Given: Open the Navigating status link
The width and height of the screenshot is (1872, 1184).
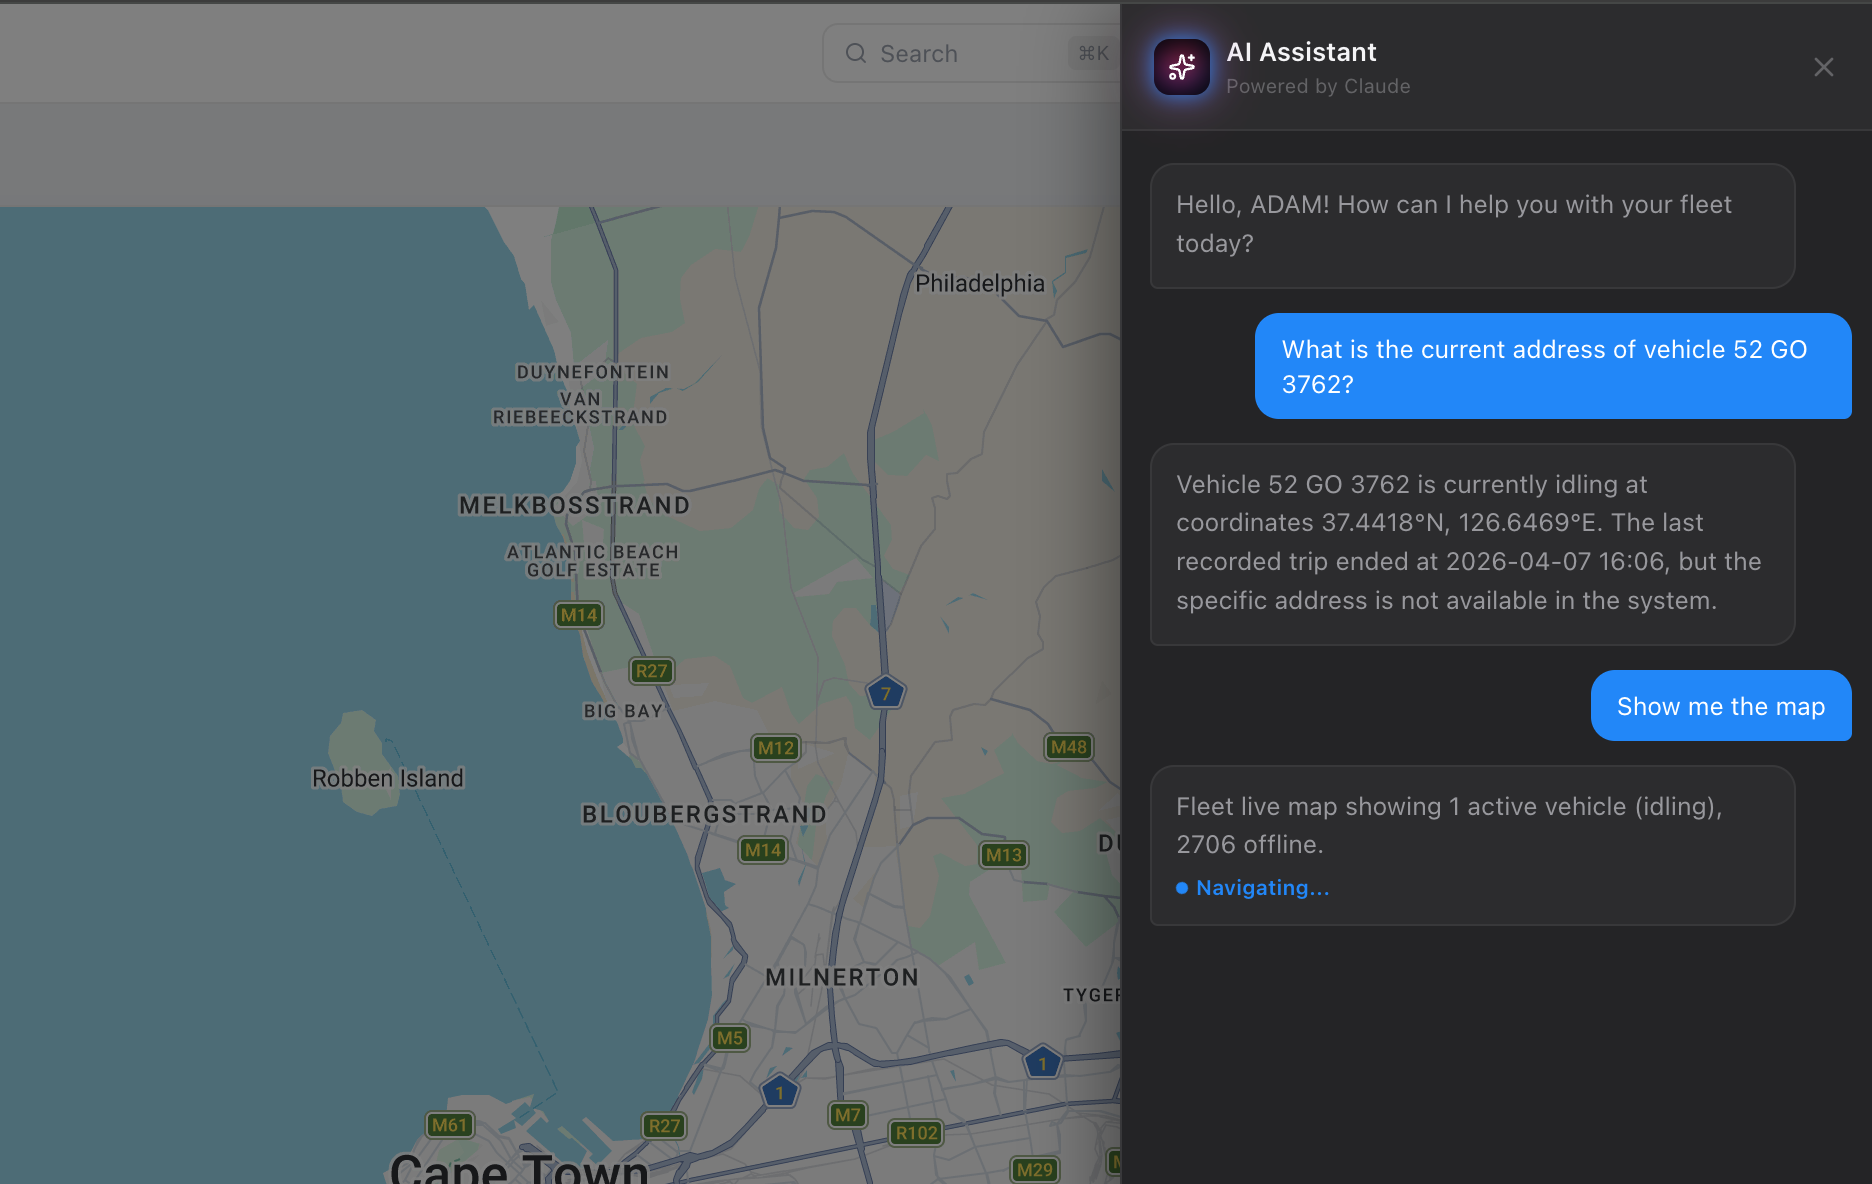Looking at the screenshot, I should pos(1262,887).
